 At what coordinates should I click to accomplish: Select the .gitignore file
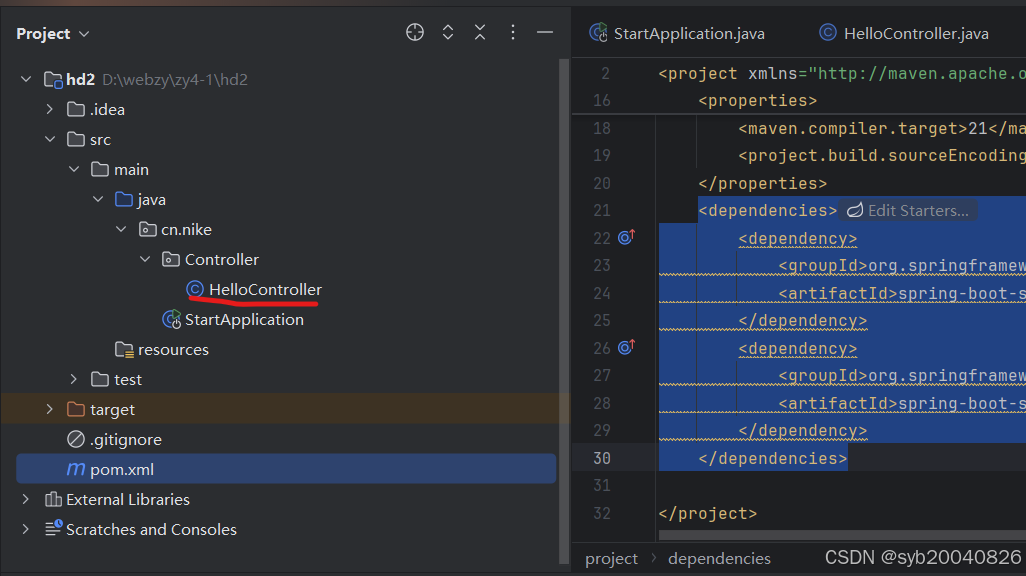pyautogui.click(x=126, y=439)
